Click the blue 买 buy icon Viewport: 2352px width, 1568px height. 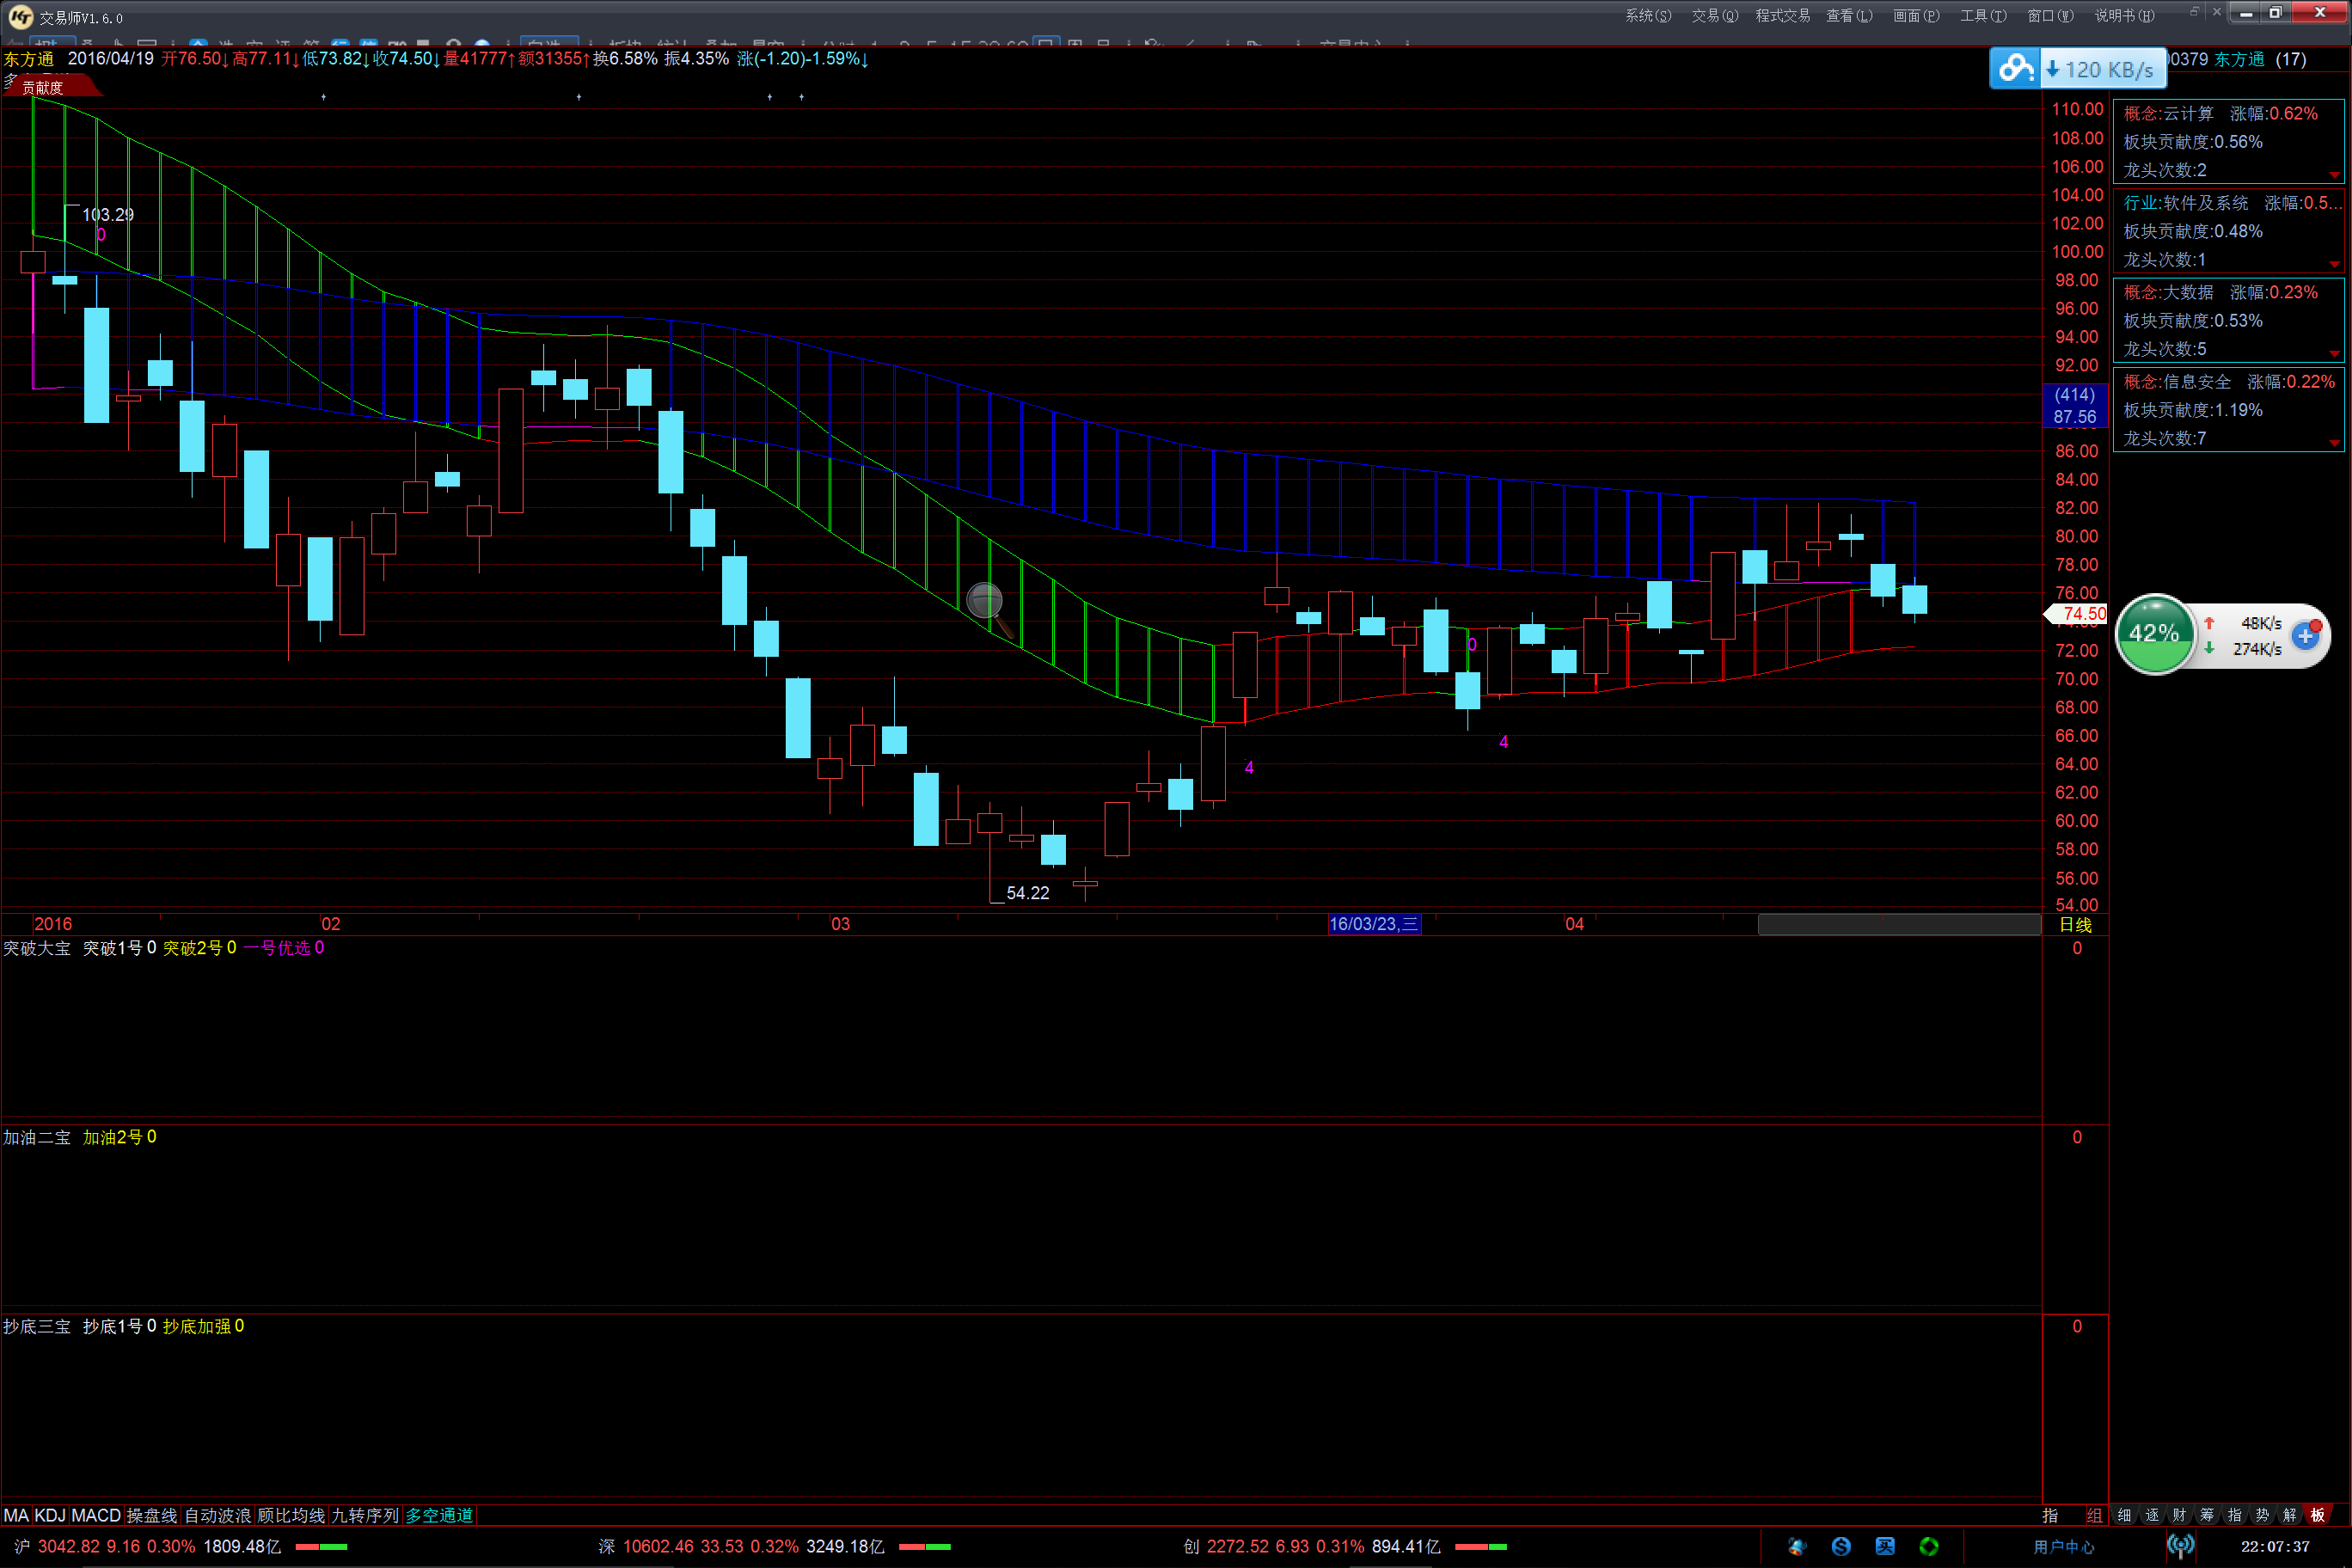tap(1885, 1547)
